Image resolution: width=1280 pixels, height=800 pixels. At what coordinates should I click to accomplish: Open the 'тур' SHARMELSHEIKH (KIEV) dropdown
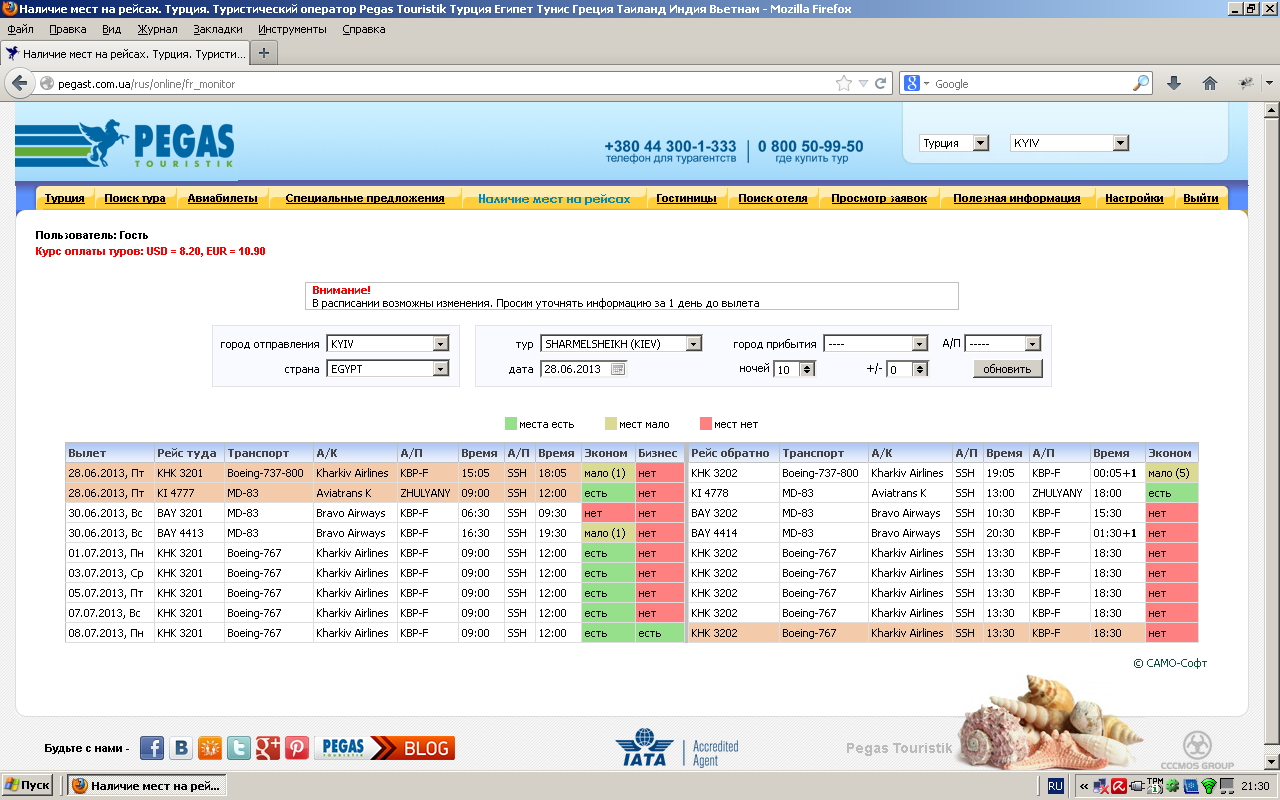point(693,344)
